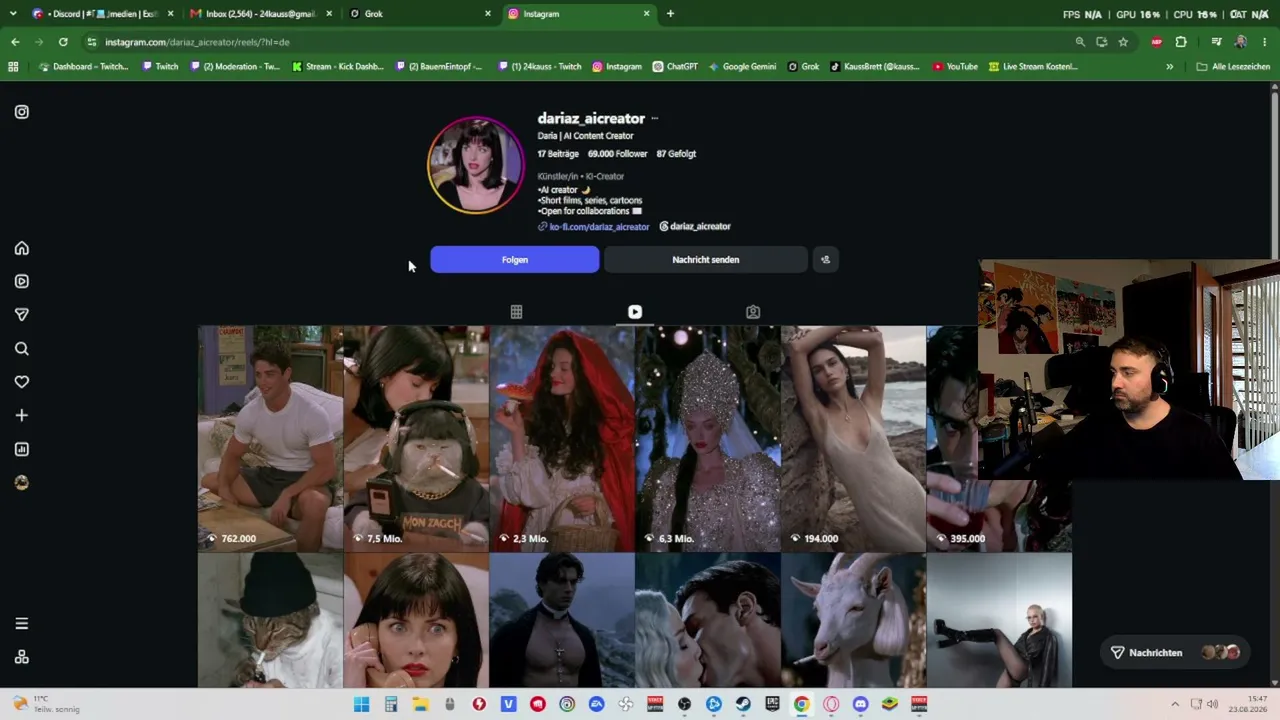Switch to the tagged photos tab
The height and width of the screenshot is (720, 1280).
pos(753,312)
